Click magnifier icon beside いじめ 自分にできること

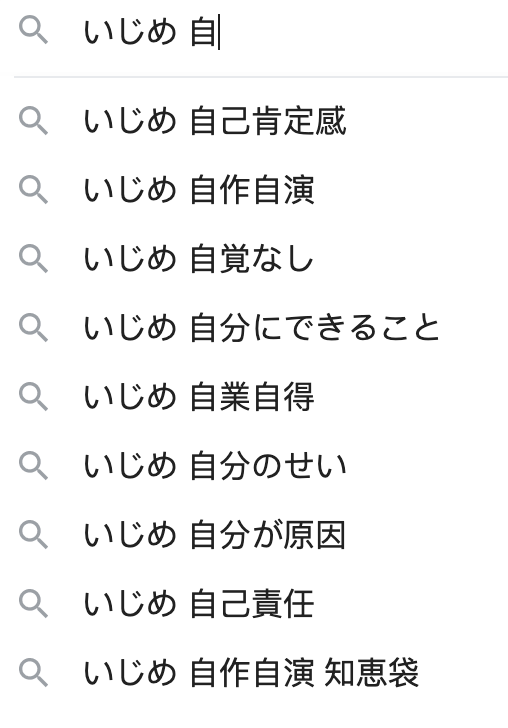click(x=33, y=327)
